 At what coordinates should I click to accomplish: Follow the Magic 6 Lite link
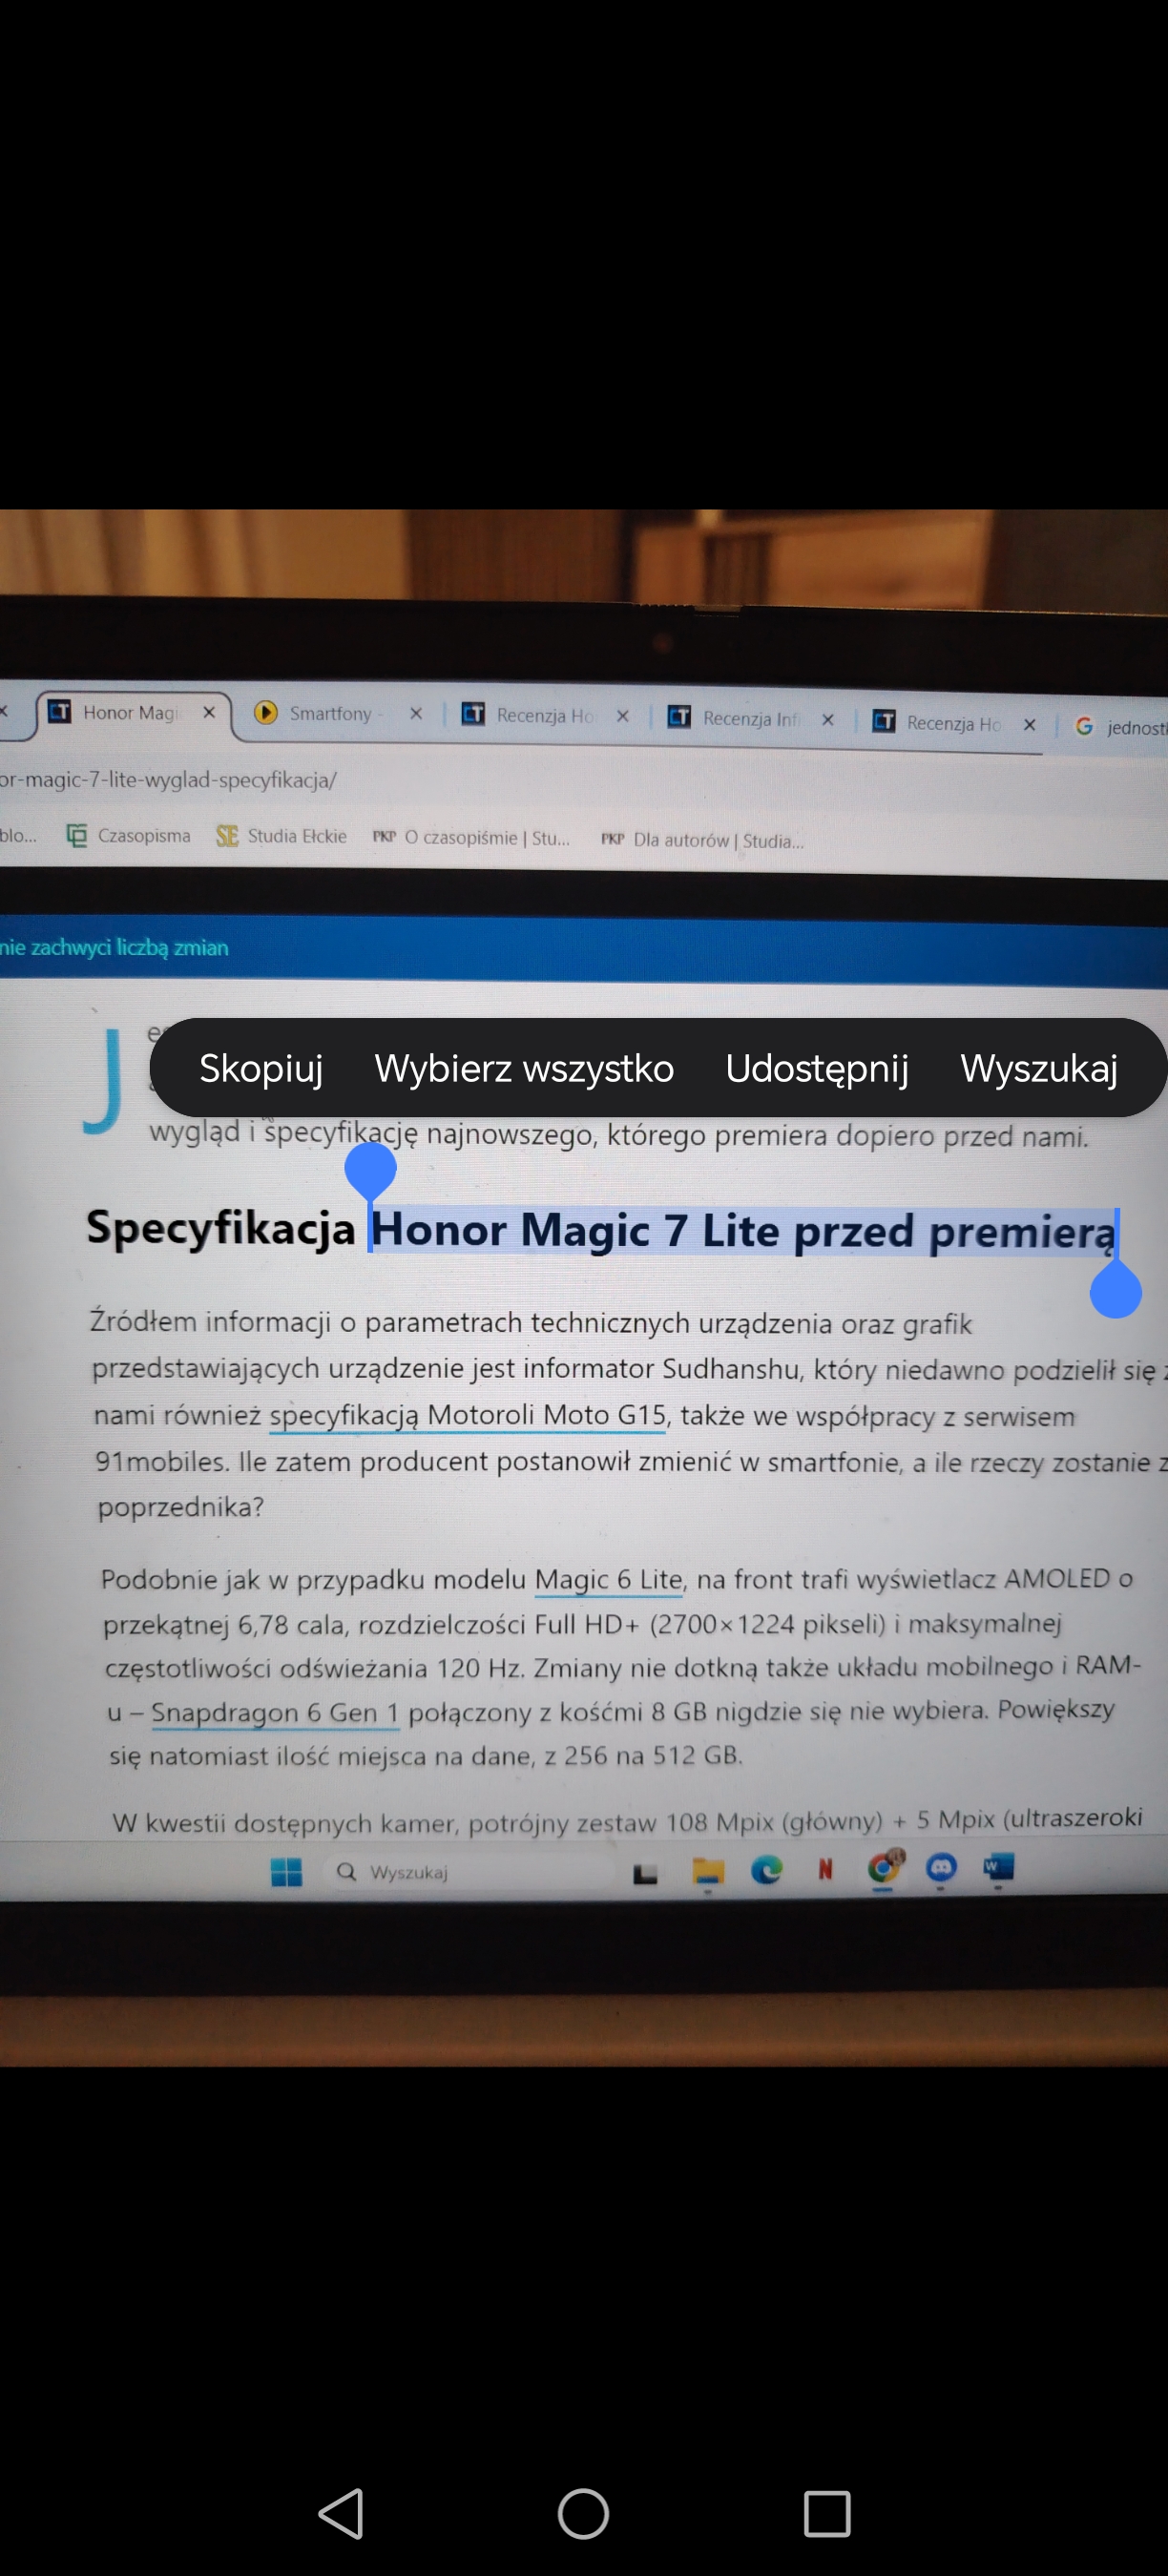(x=609, y=1580)
